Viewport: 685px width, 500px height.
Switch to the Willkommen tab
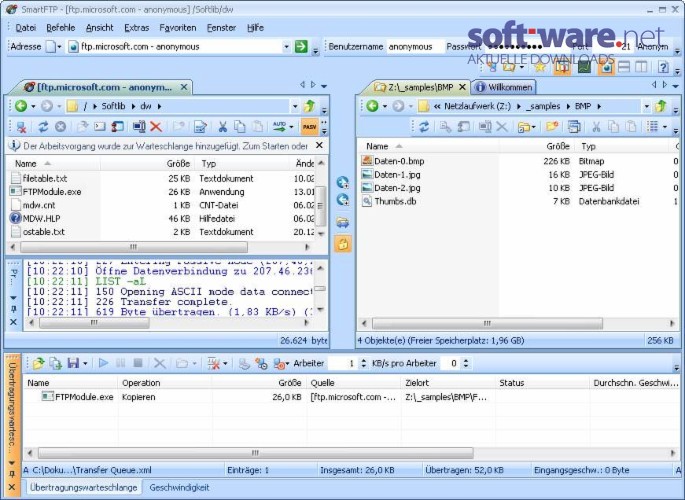(504, 87)
